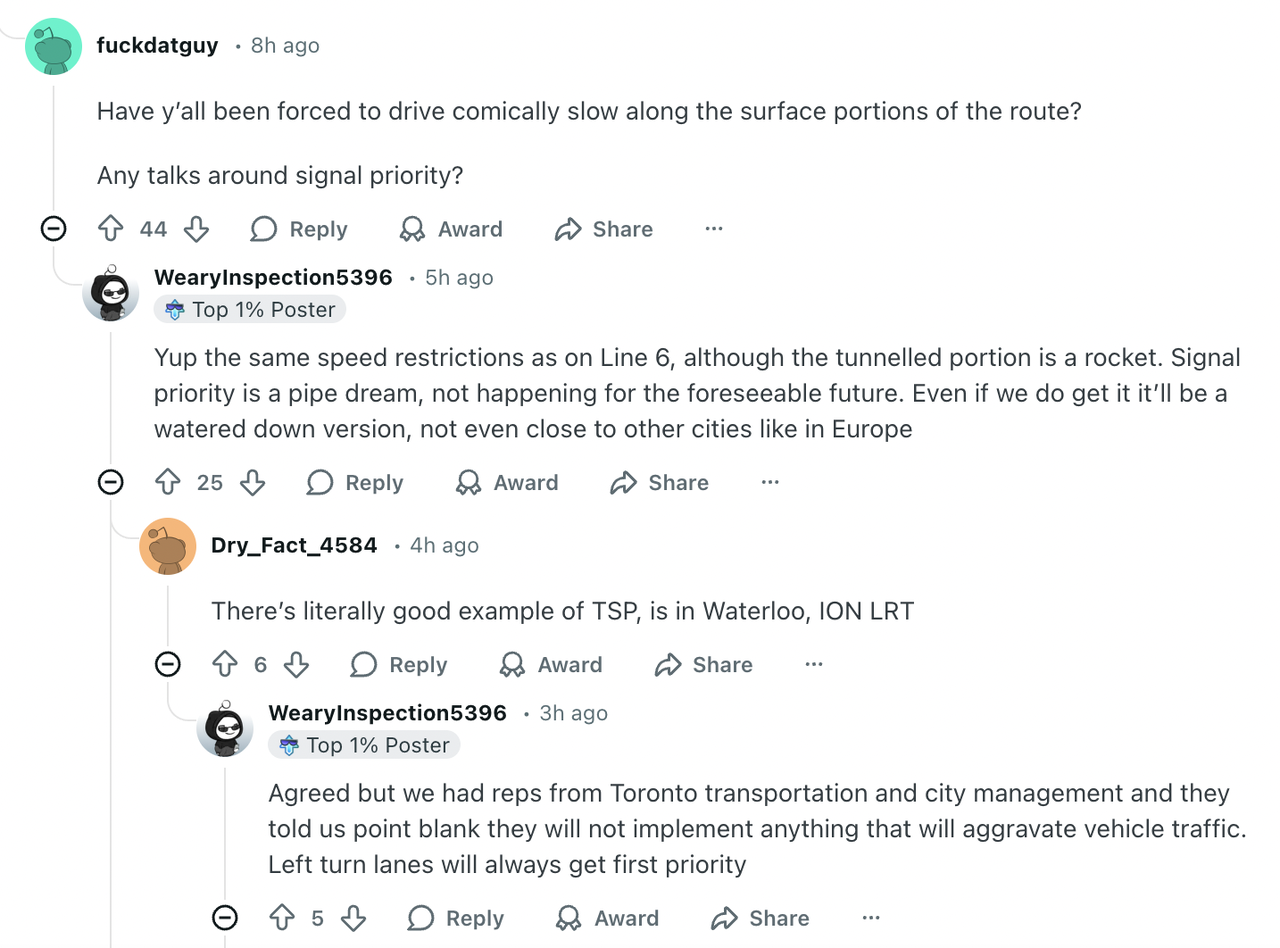The image size is (1280, 948).
Task: Share the Waterloo ION LRT comment
Action: [x=703, y=665]
